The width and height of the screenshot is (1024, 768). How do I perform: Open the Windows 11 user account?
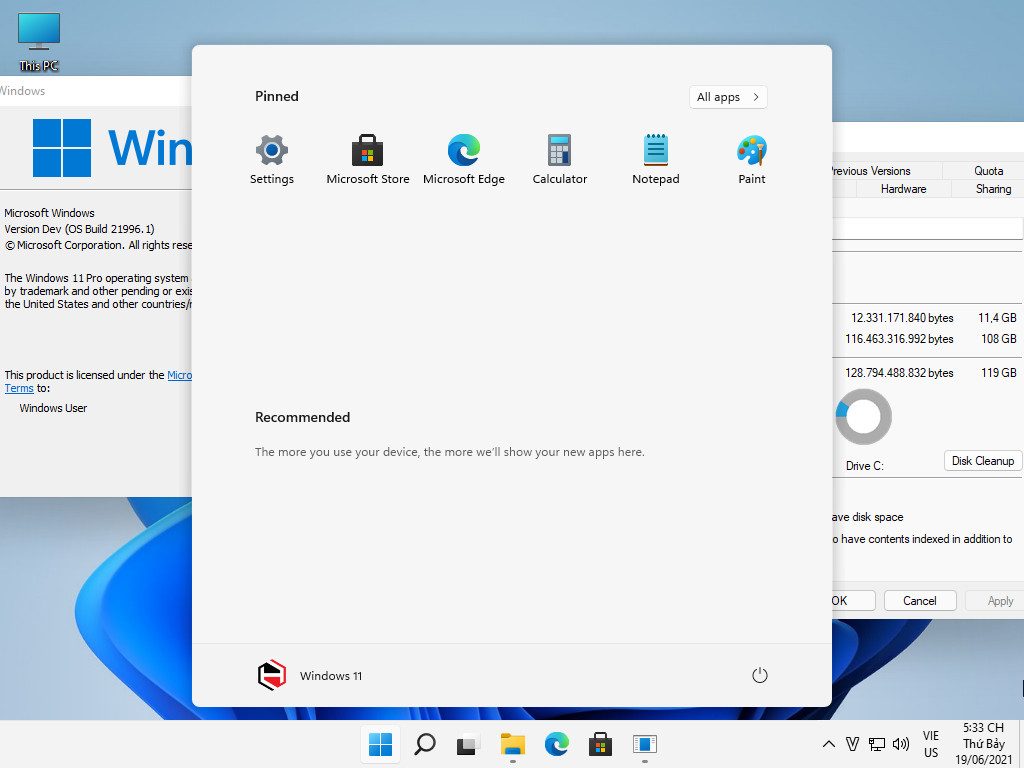310,675
